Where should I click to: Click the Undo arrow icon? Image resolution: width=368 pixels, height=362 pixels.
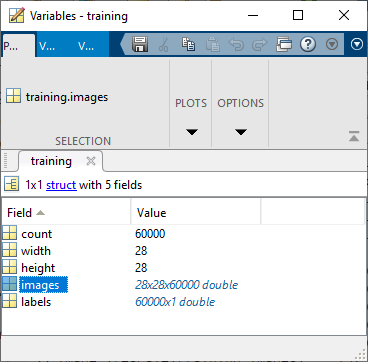point(236,44)
